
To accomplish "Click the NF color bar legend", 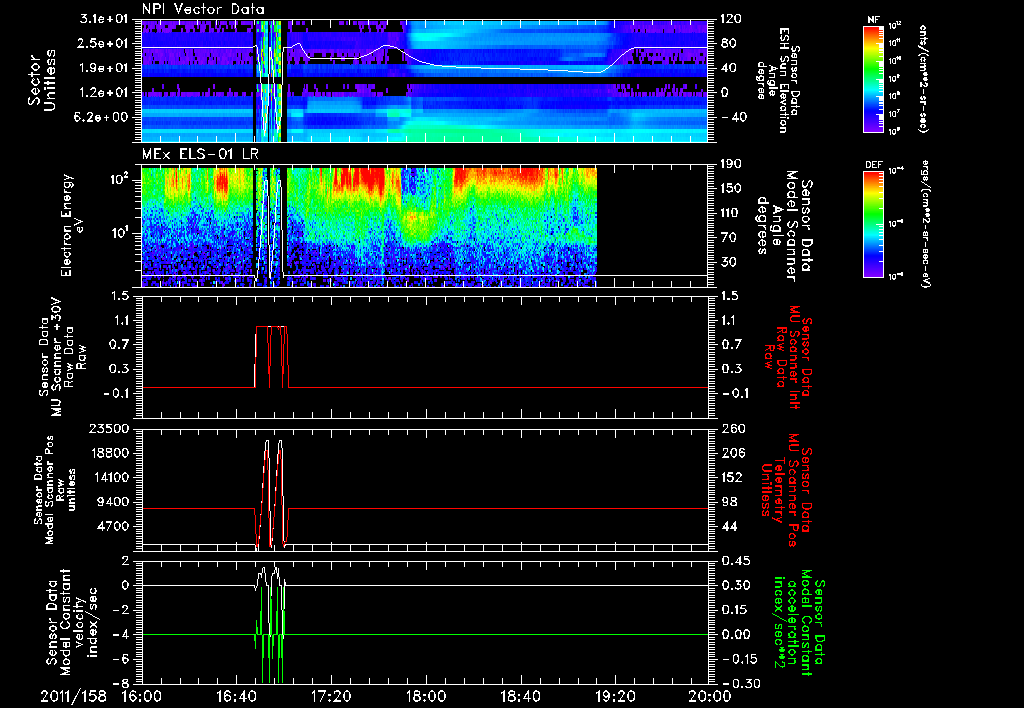I will [874, 78].
